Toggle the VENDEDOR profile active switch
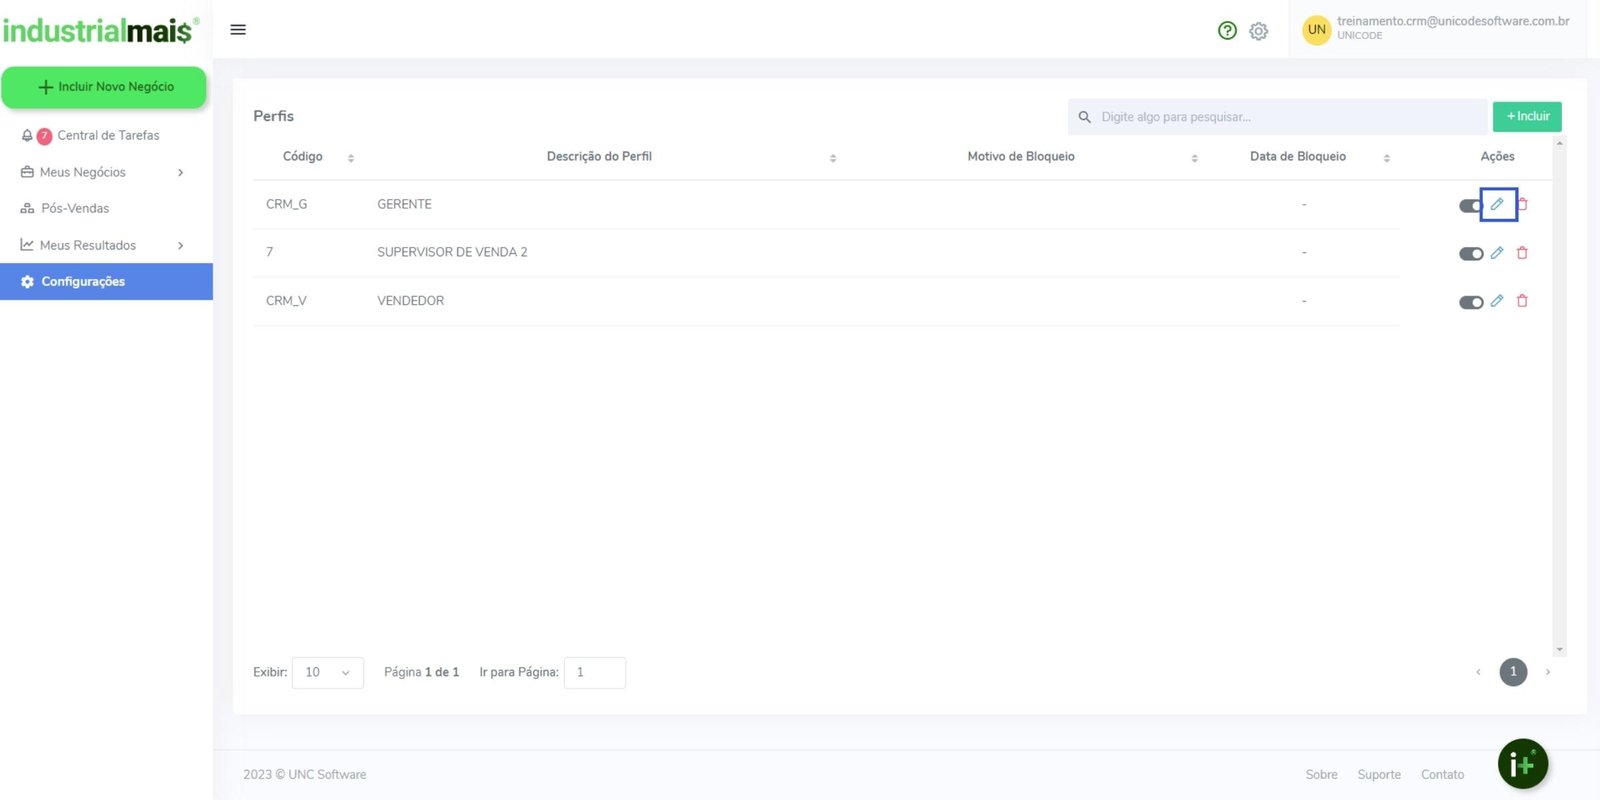 tap(1470, 302)
